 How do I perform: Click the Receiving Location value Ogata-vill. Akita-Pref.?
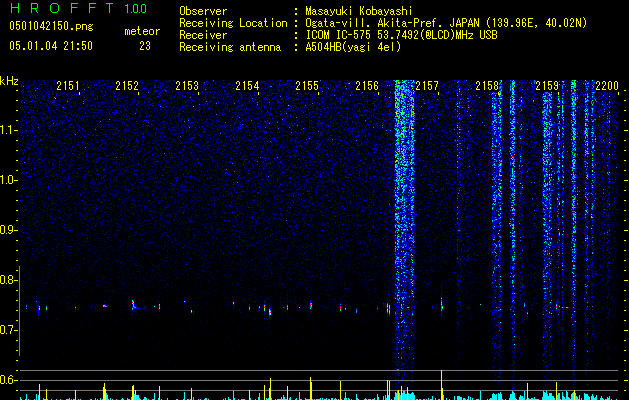[373, 23]
